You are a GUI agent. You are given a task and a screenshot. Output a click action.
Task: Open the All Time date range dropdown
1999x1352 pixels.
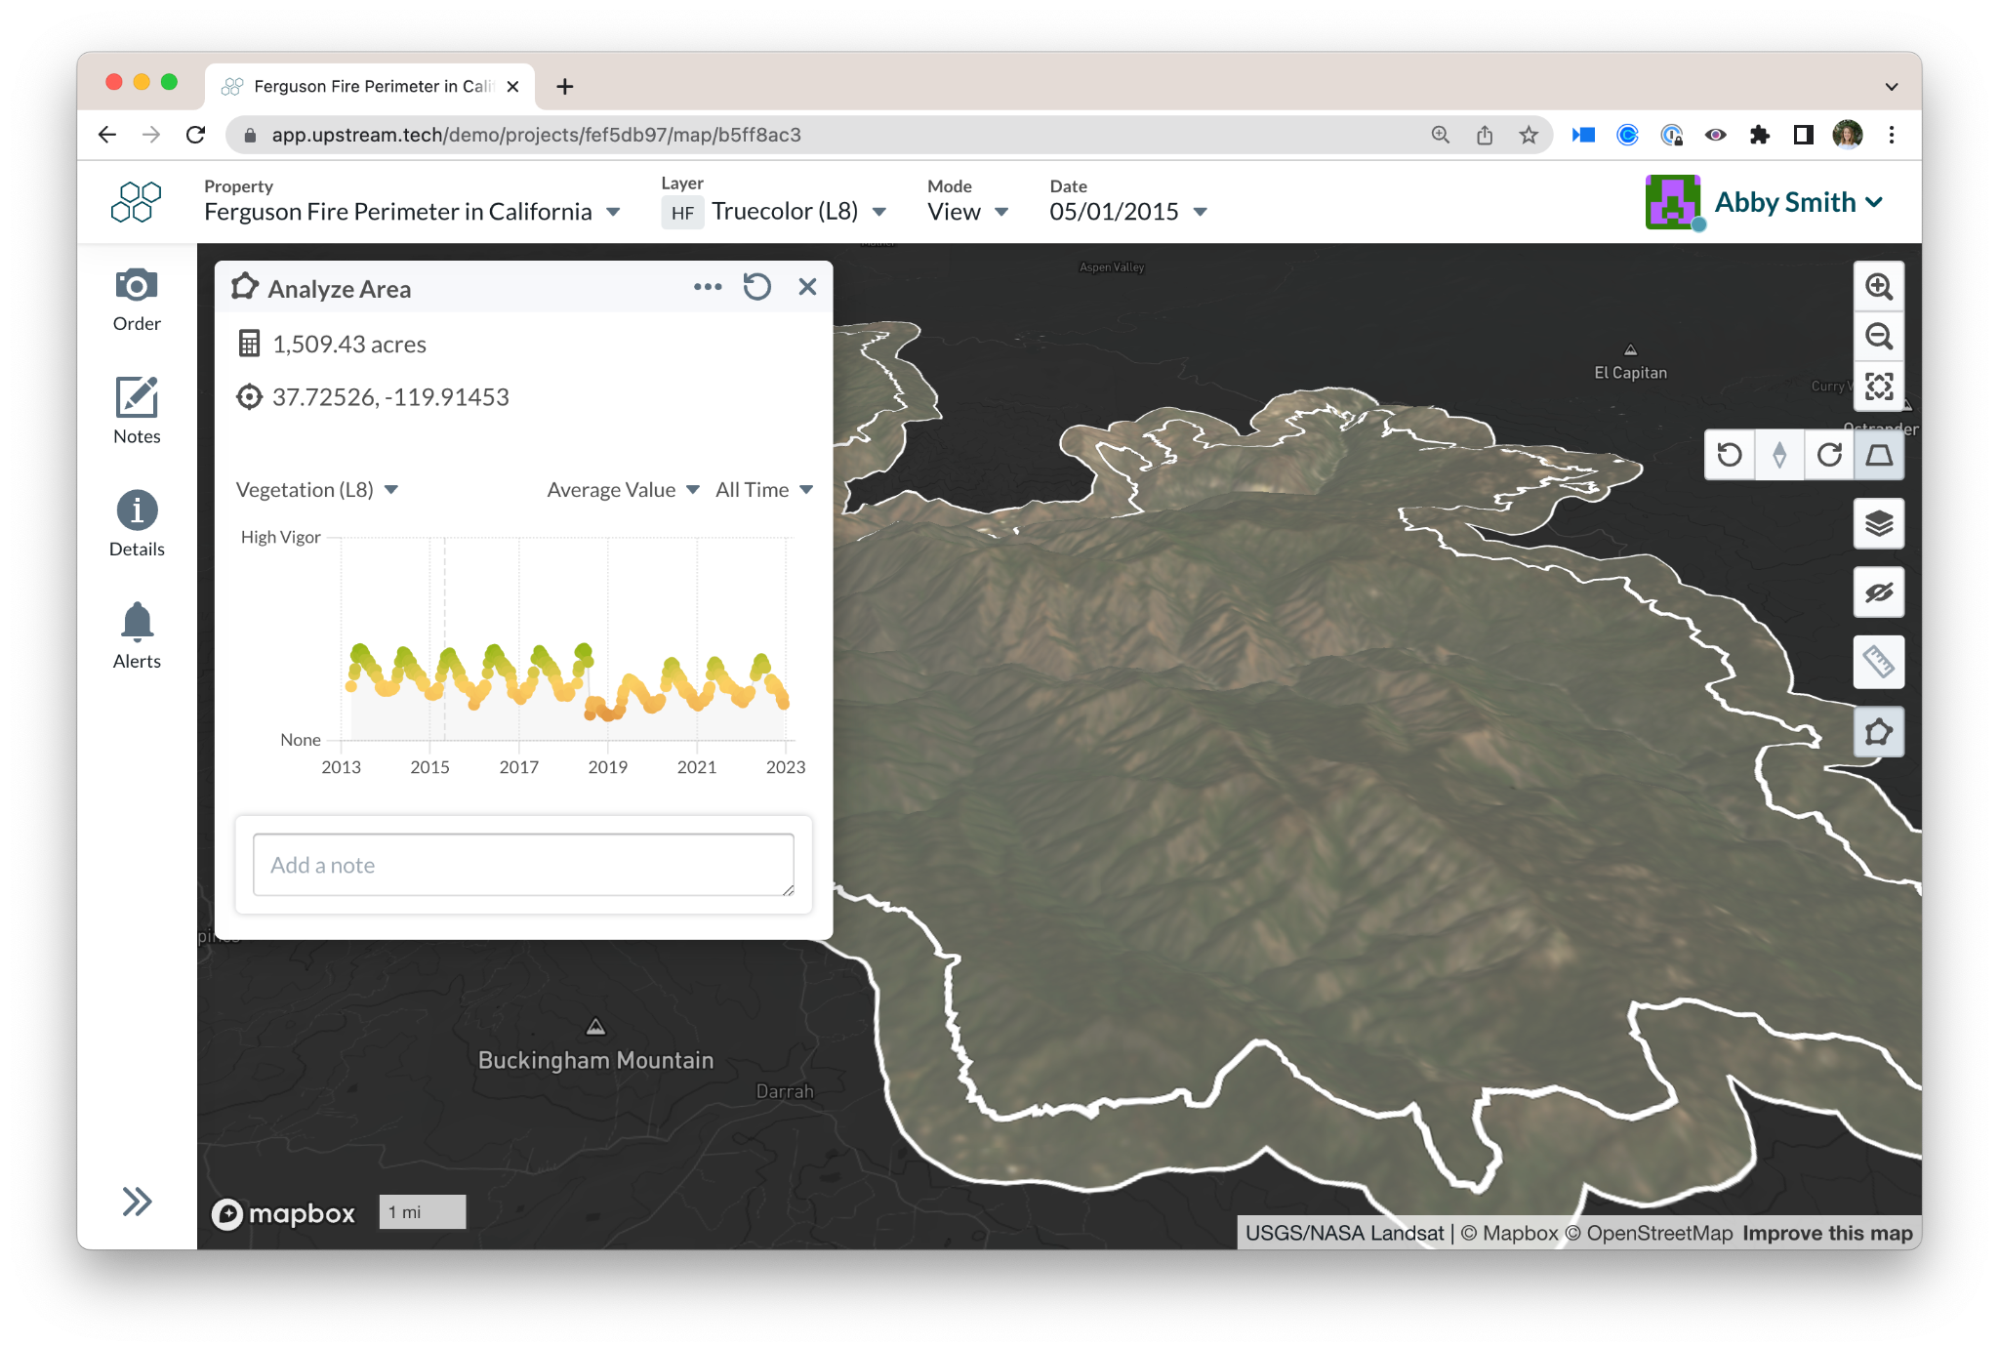[763, 489]
